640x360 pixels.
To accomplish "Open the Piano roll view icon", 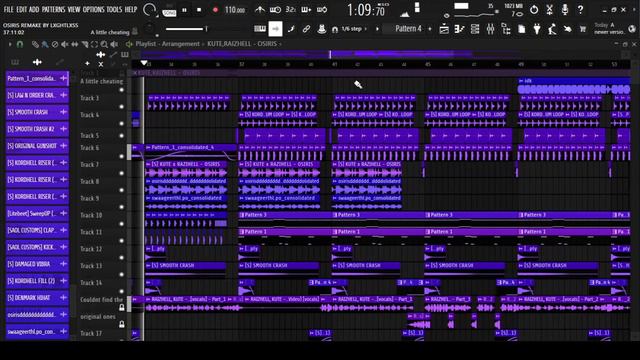I will 460,29.
